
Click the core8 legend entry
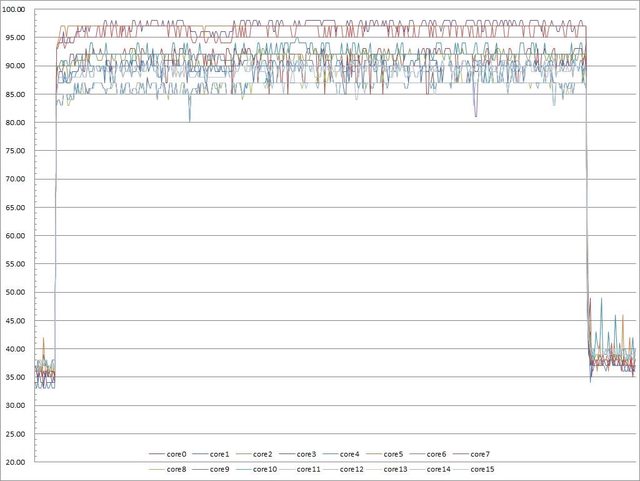pos(178,468)
